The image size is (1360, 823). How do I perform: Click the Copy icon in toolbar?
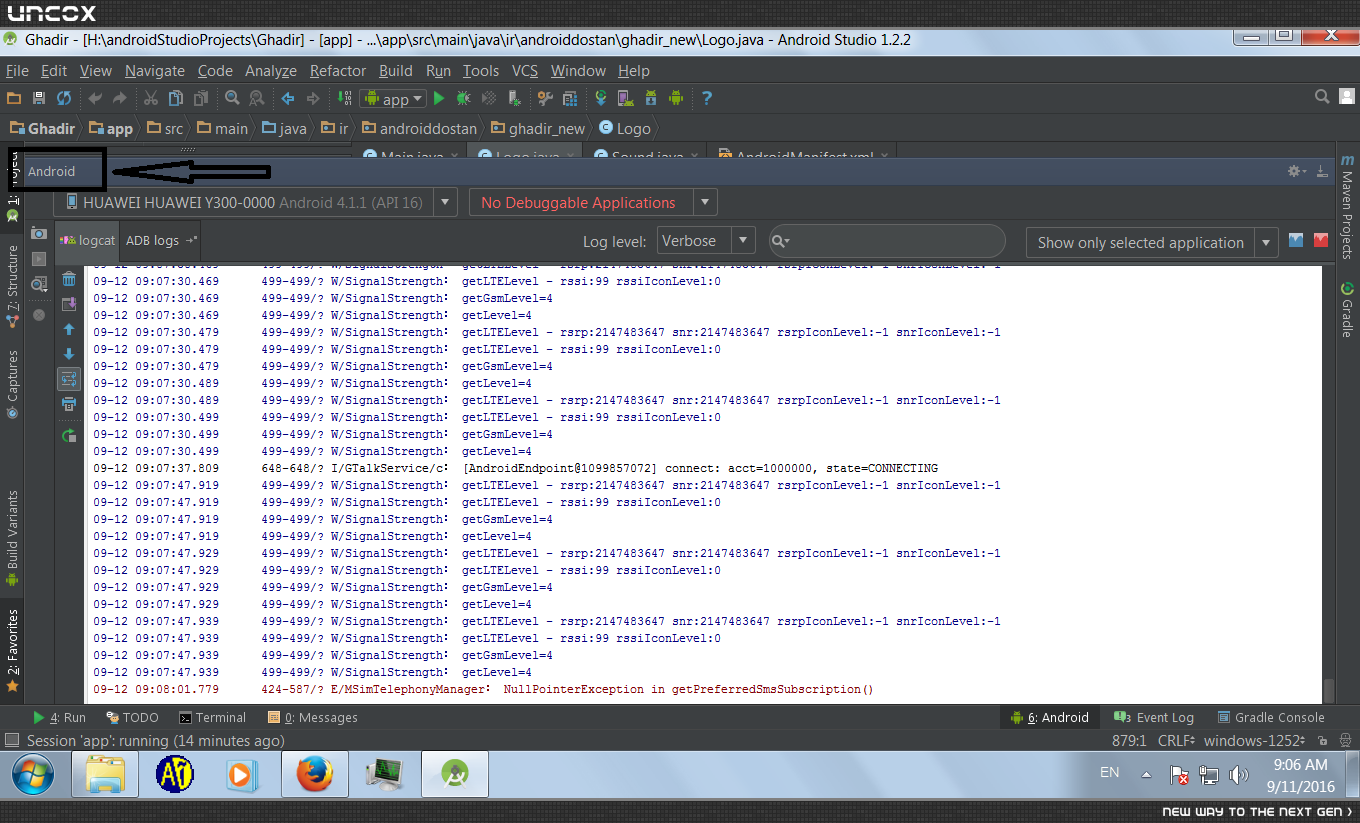coord(176,98)
